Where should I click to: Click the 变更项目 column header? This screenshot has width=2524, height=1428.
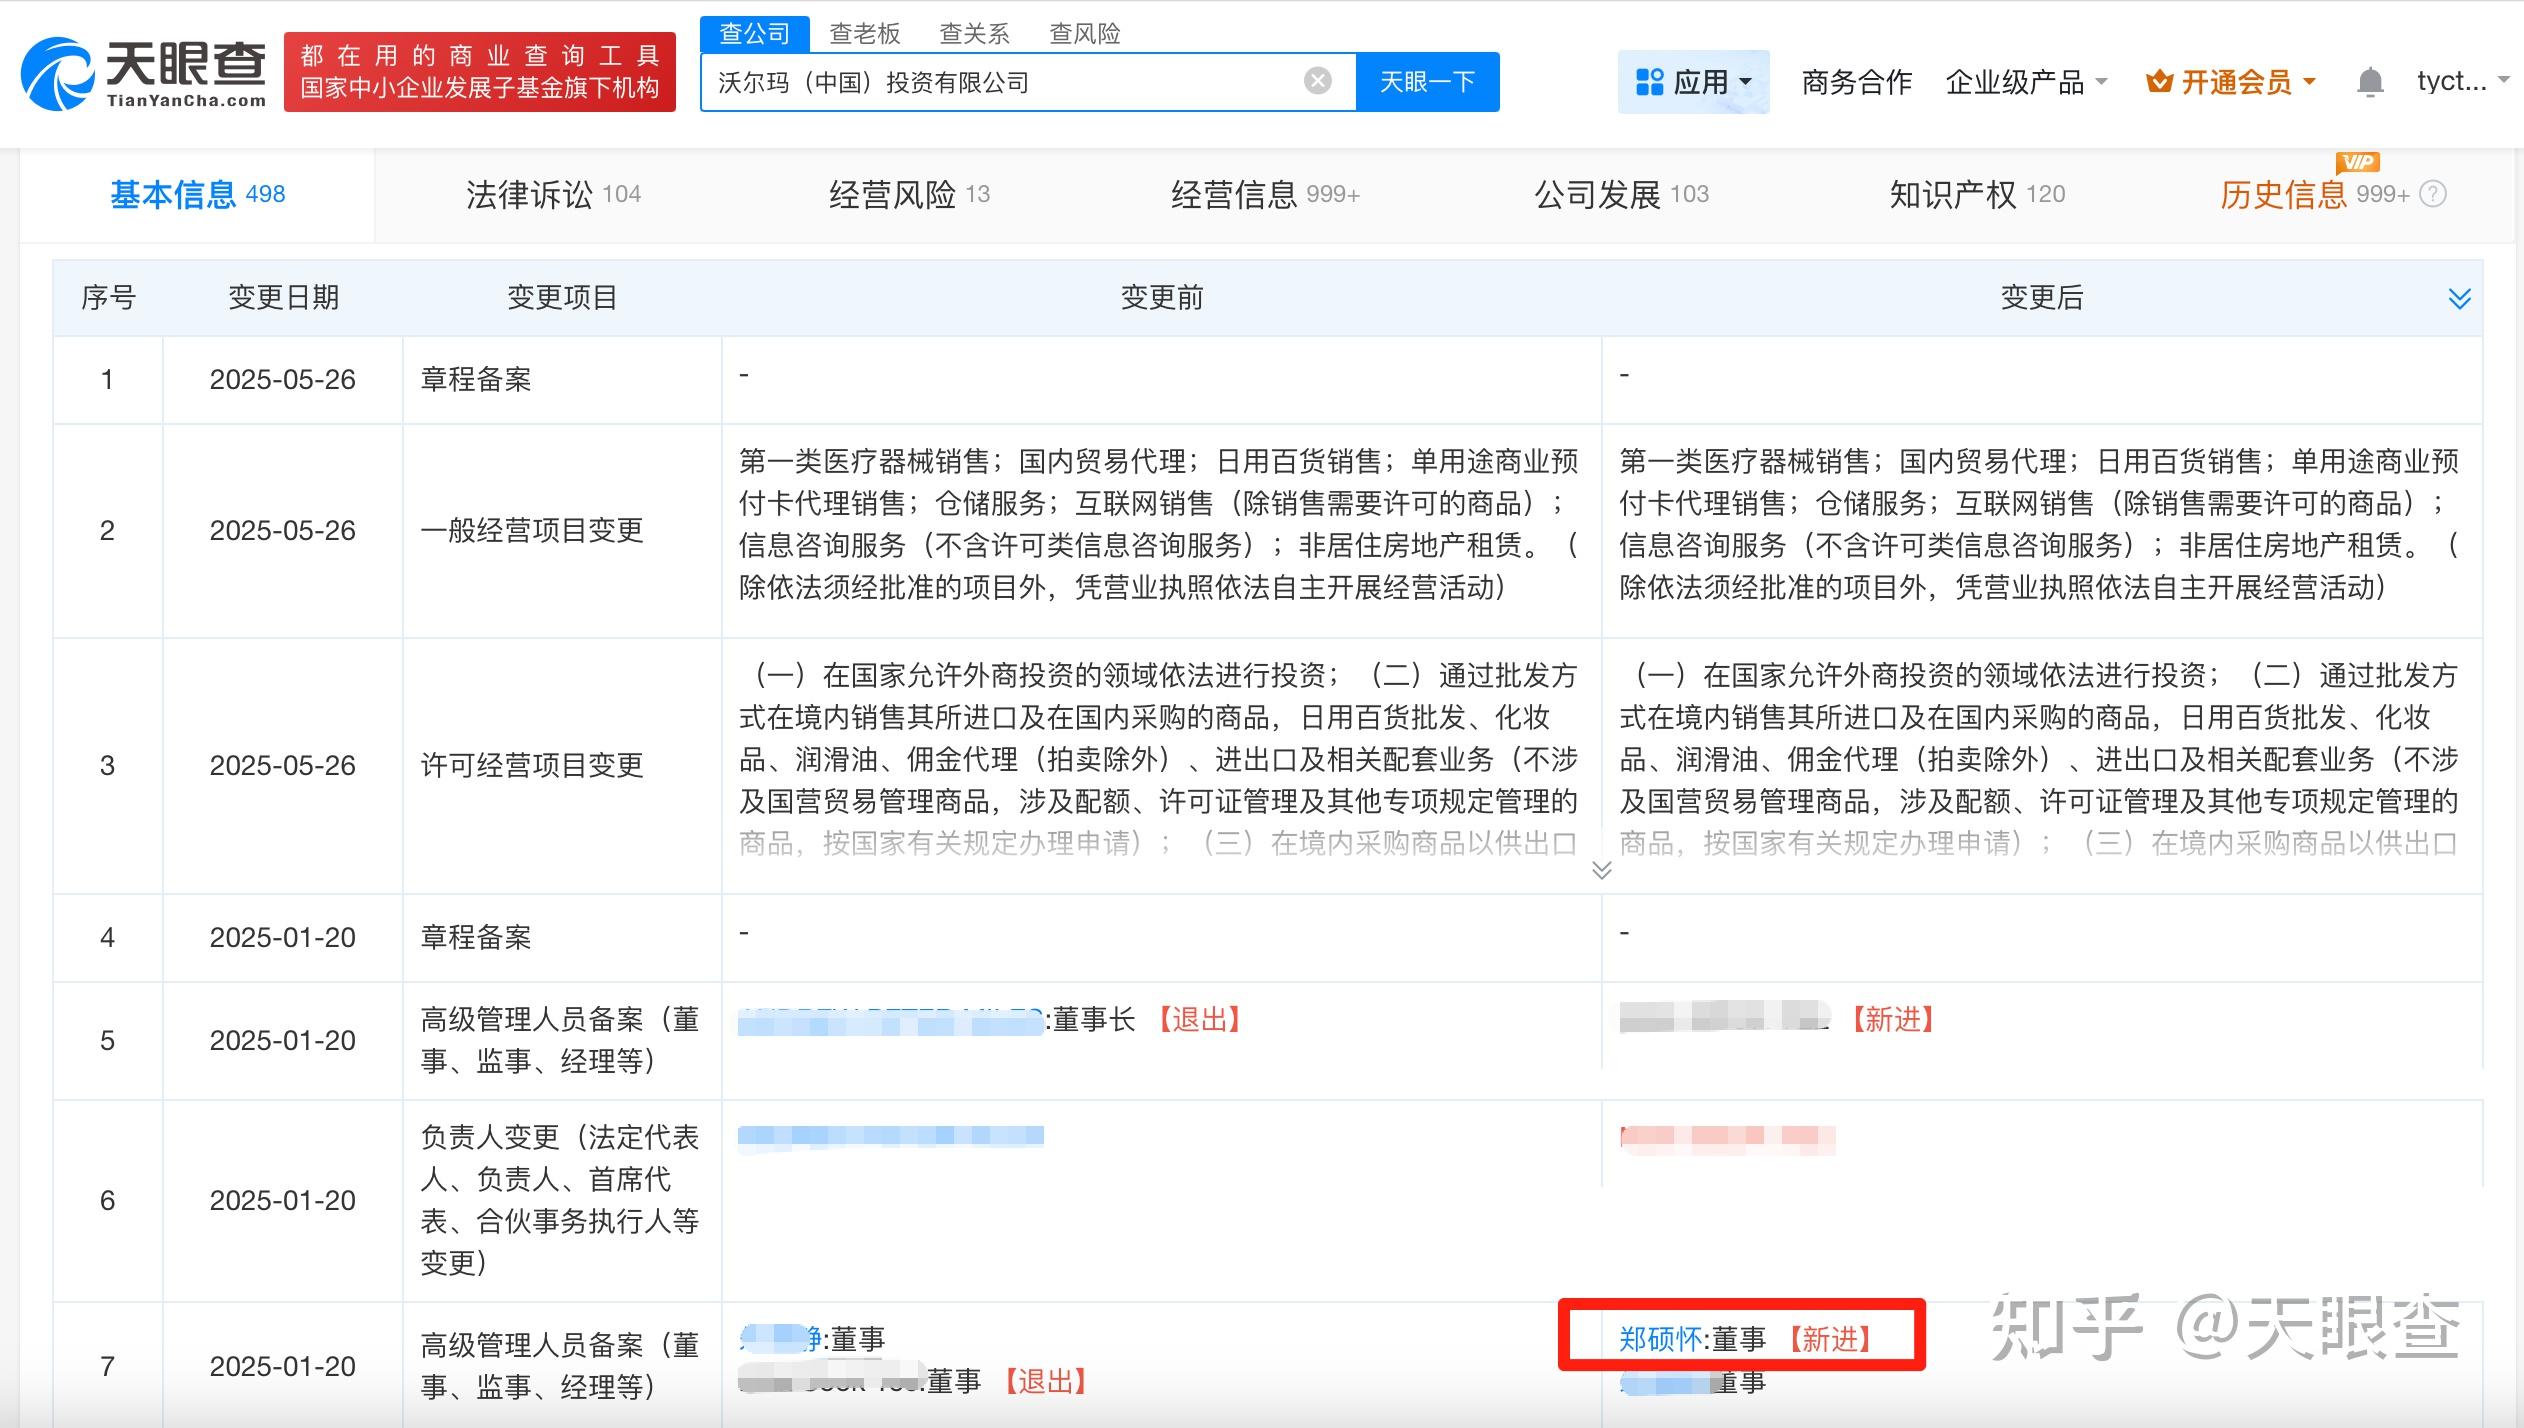(x=562, y=298)
